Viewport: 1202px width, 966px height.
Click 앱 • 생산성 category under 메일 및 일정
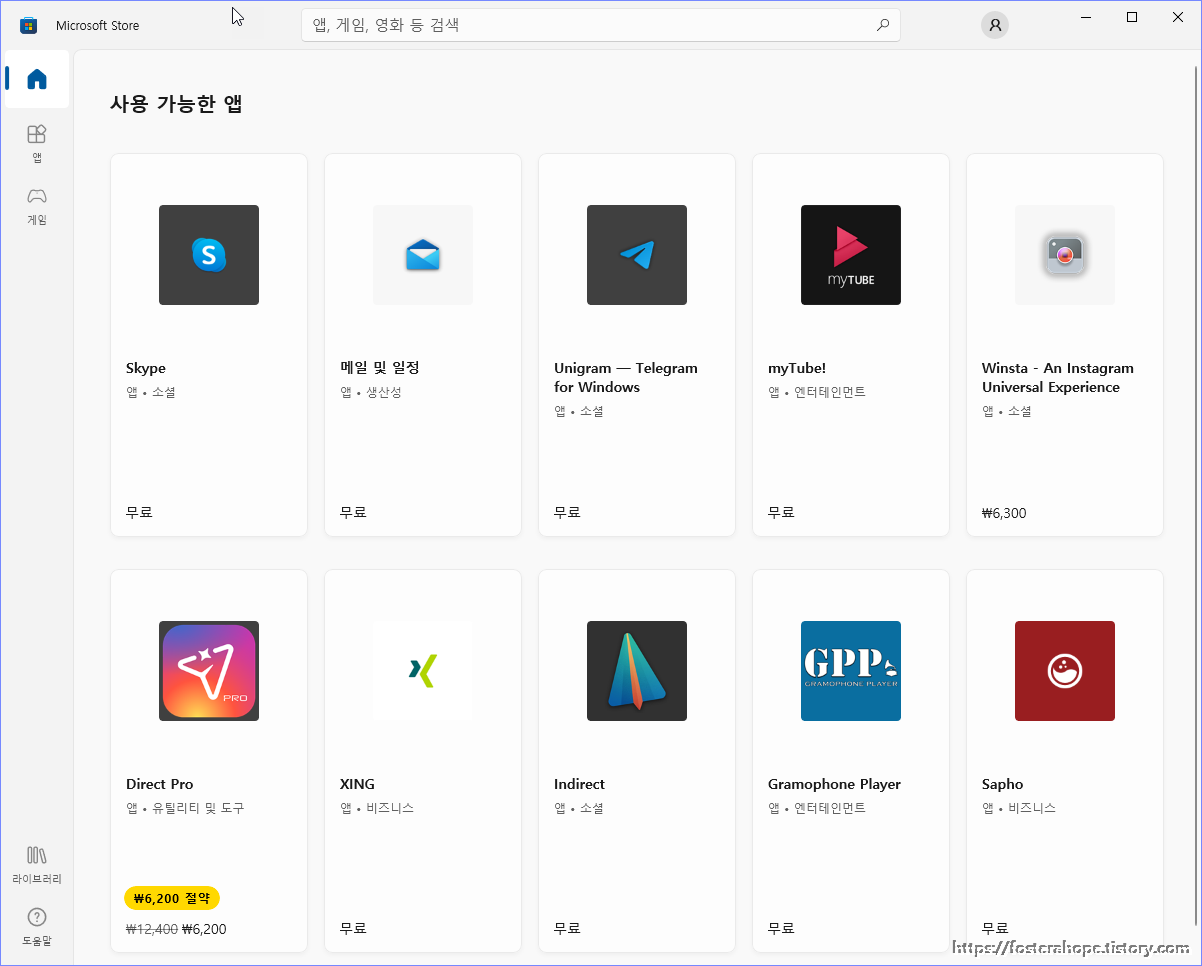(371, 392)
